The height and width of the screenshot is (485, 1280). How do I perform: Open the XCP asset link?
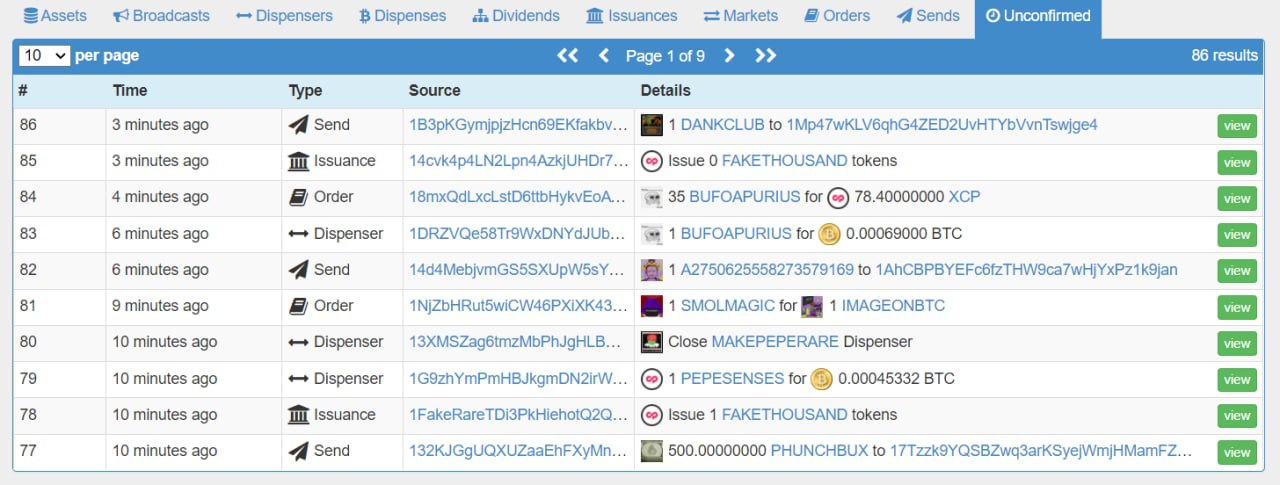pos(964,197)
